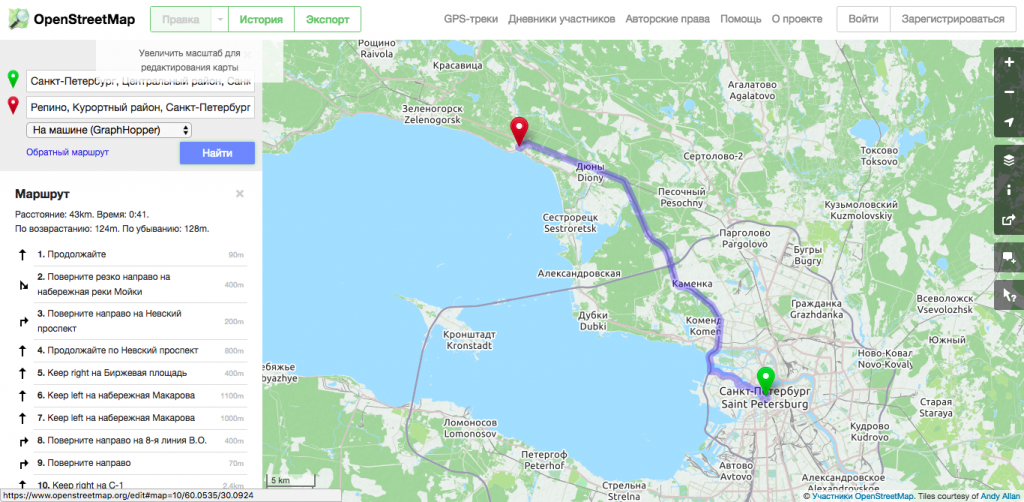Open the routing engine dropdown На машине (GraphHopper)
This screenshot has width=1024, height=502.
pyautogui.click(x=108, y=130)
